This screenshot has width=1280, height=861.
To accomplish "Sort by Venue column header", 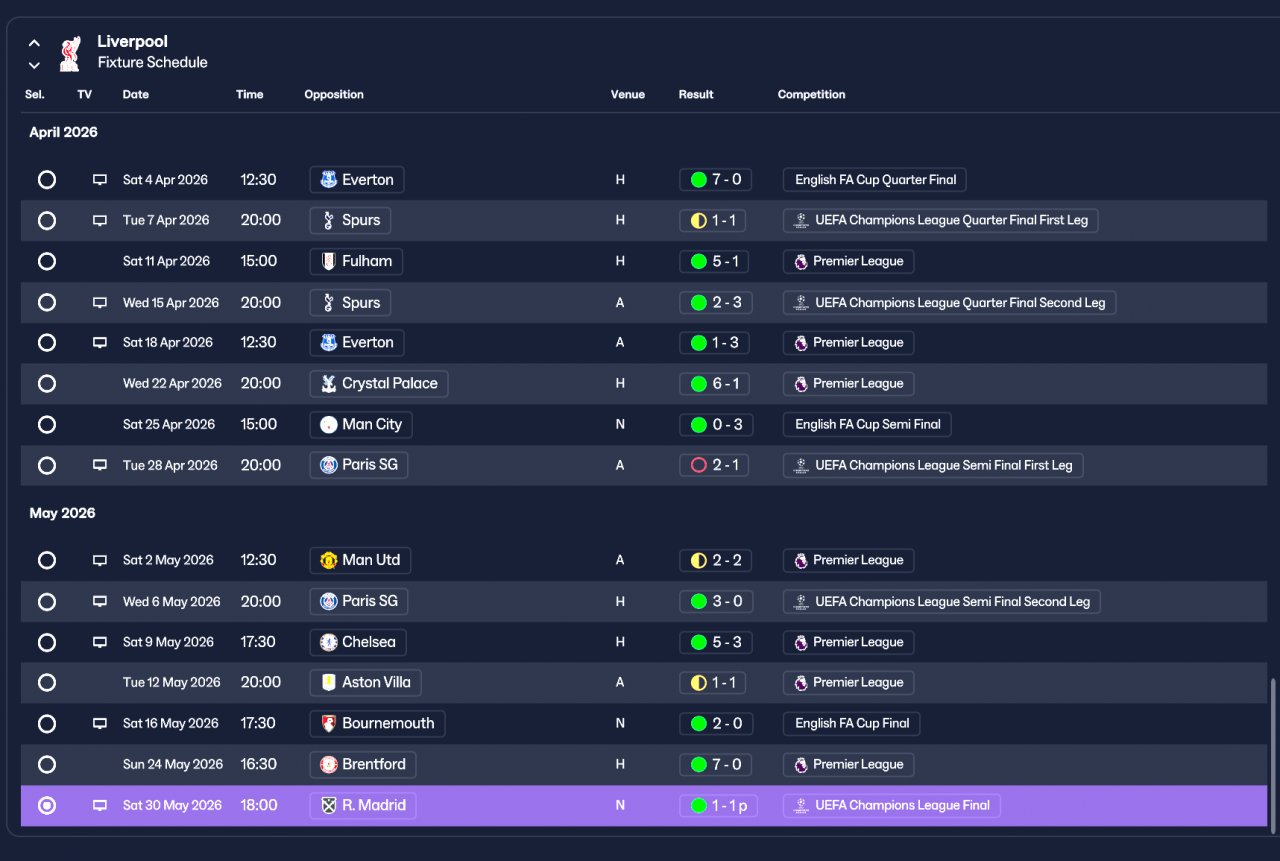I will coord(628,94).
